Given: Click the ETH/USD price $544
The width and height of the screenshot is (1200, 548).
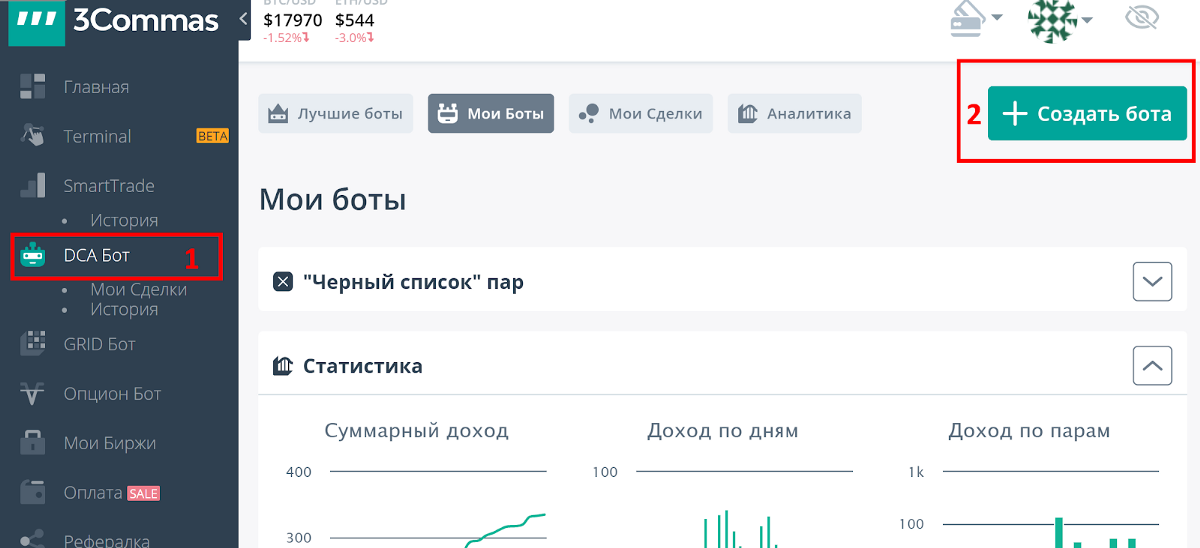Looking at the screenshot, I should 355,20.
